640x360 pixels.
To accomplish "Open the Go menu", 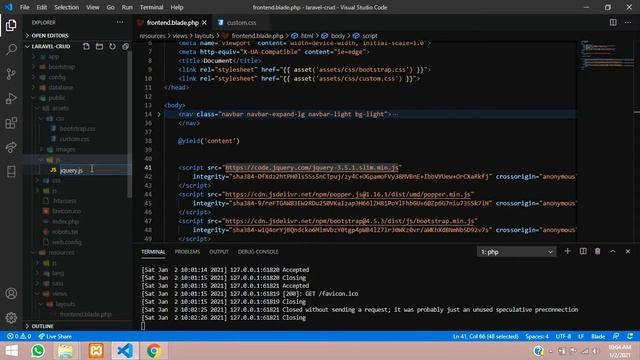I will pos(111,7).
